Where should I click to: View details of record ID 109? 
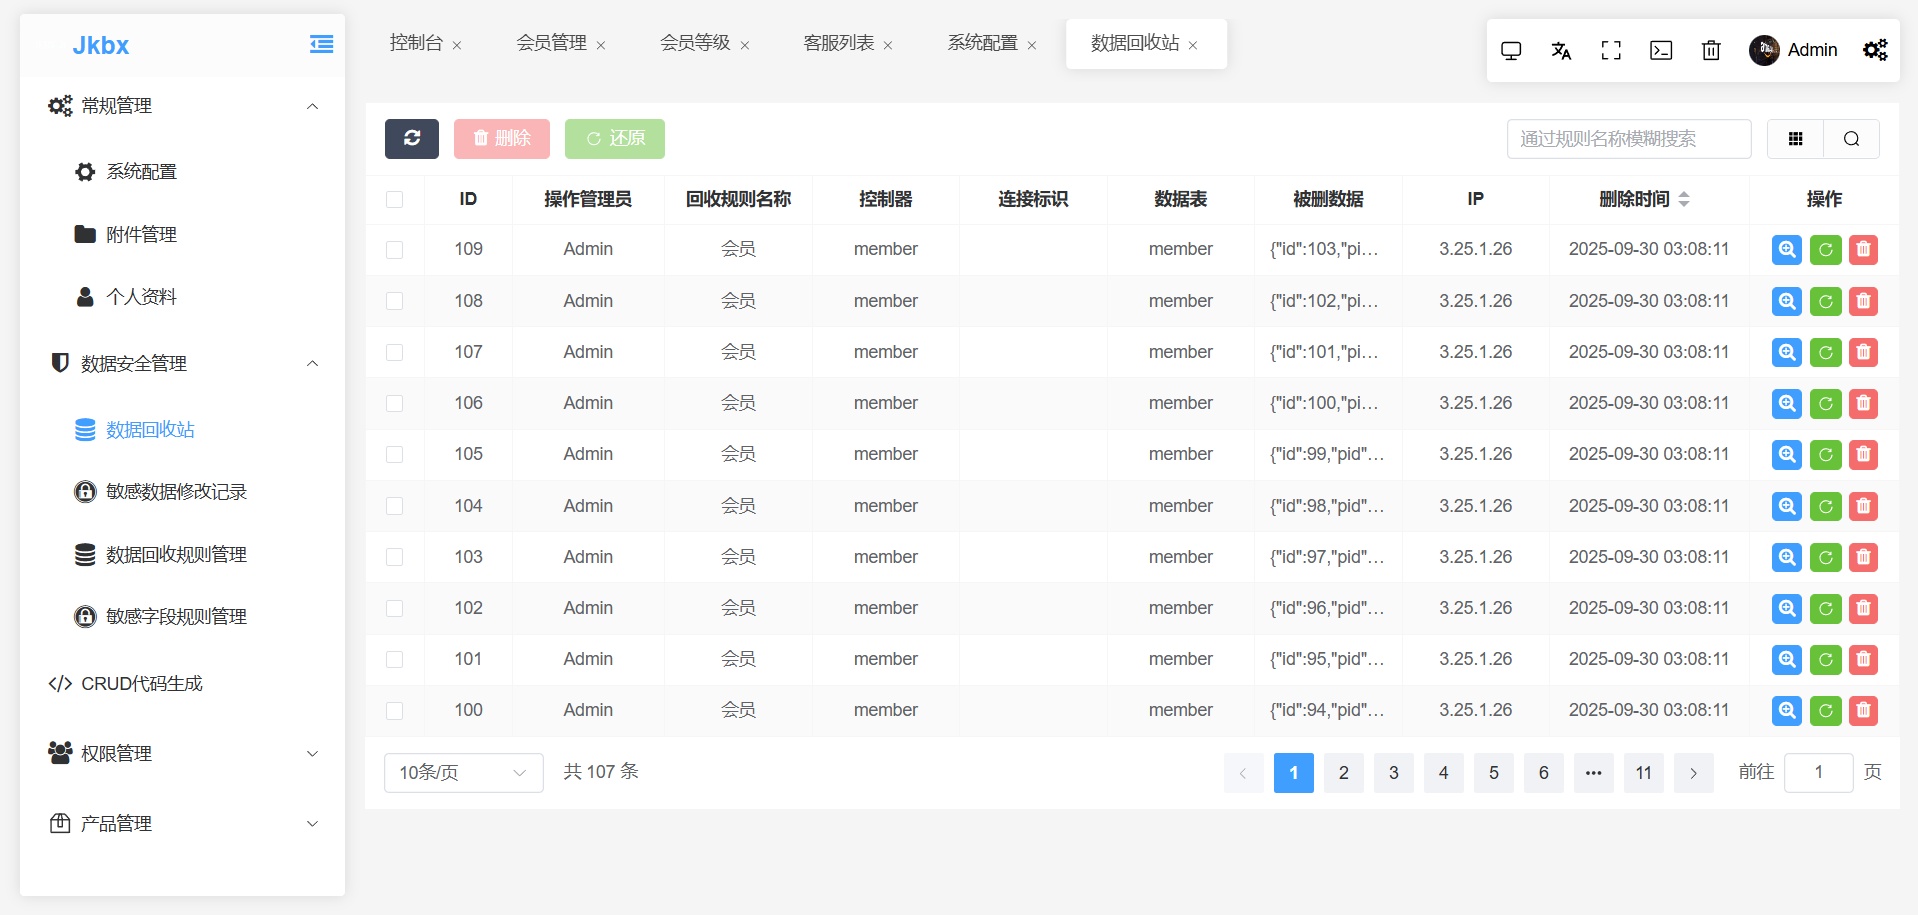point(1786,250)
